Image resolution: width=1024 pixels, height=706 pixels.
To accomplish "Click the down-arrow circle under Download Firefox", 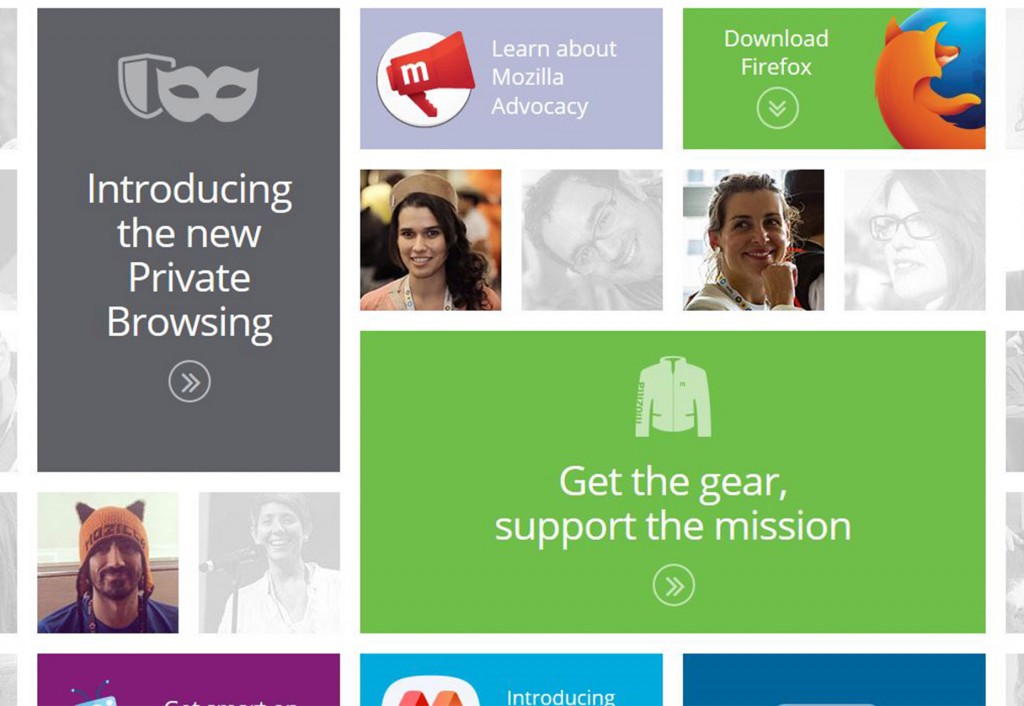I will [777, 108].
